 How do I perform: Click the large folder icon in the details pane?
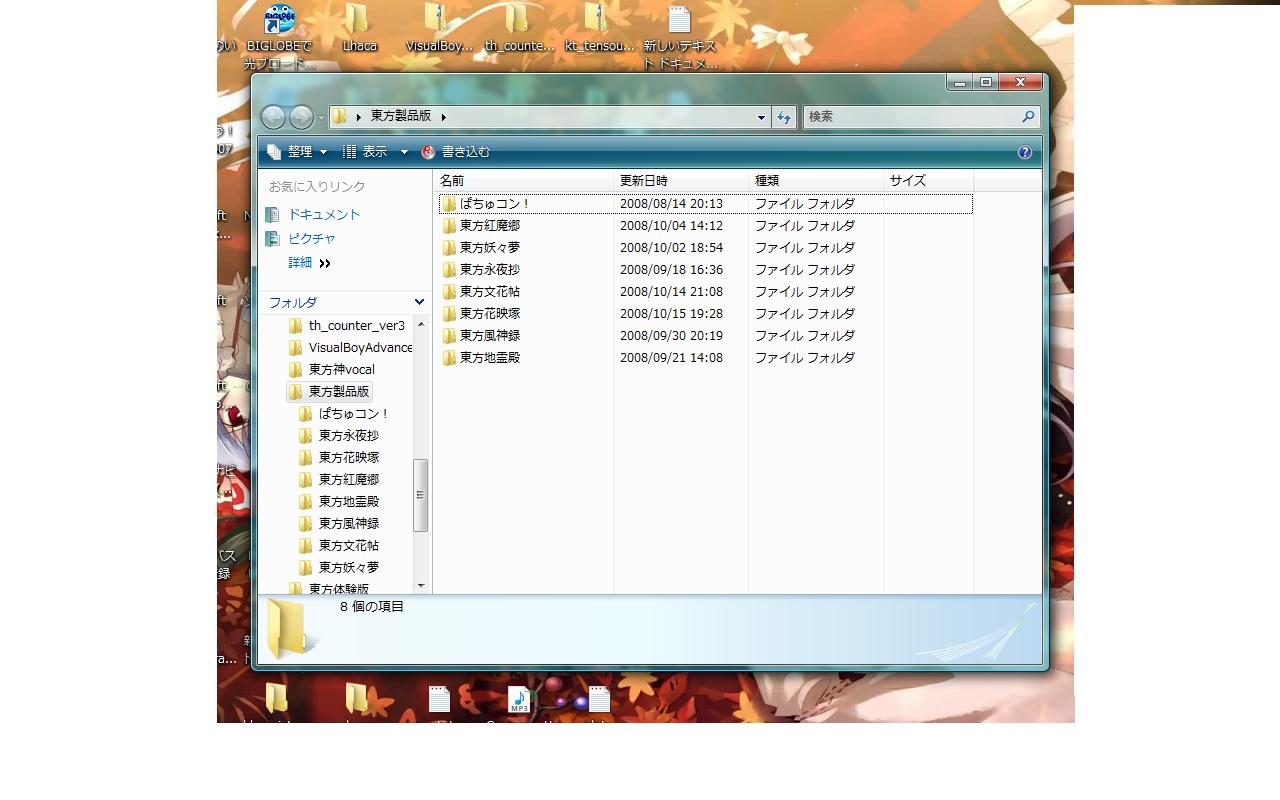pos(293,629)
